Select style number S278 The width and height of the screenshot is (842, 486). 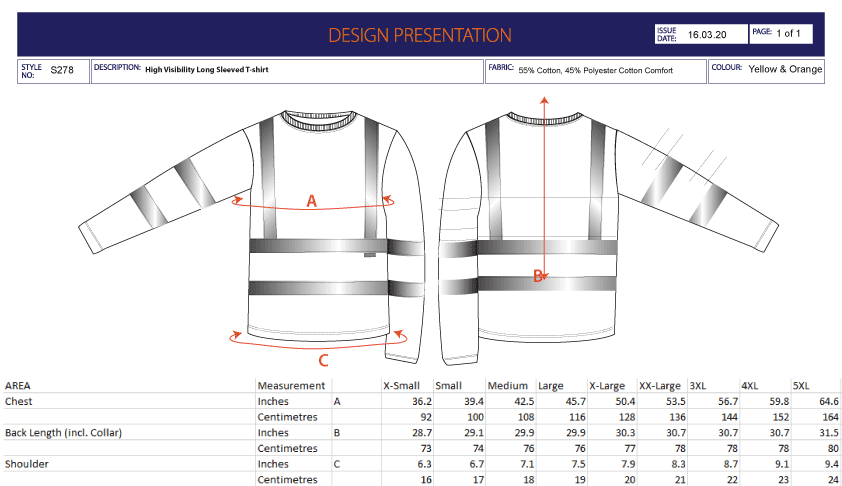[x=62, y=70]
